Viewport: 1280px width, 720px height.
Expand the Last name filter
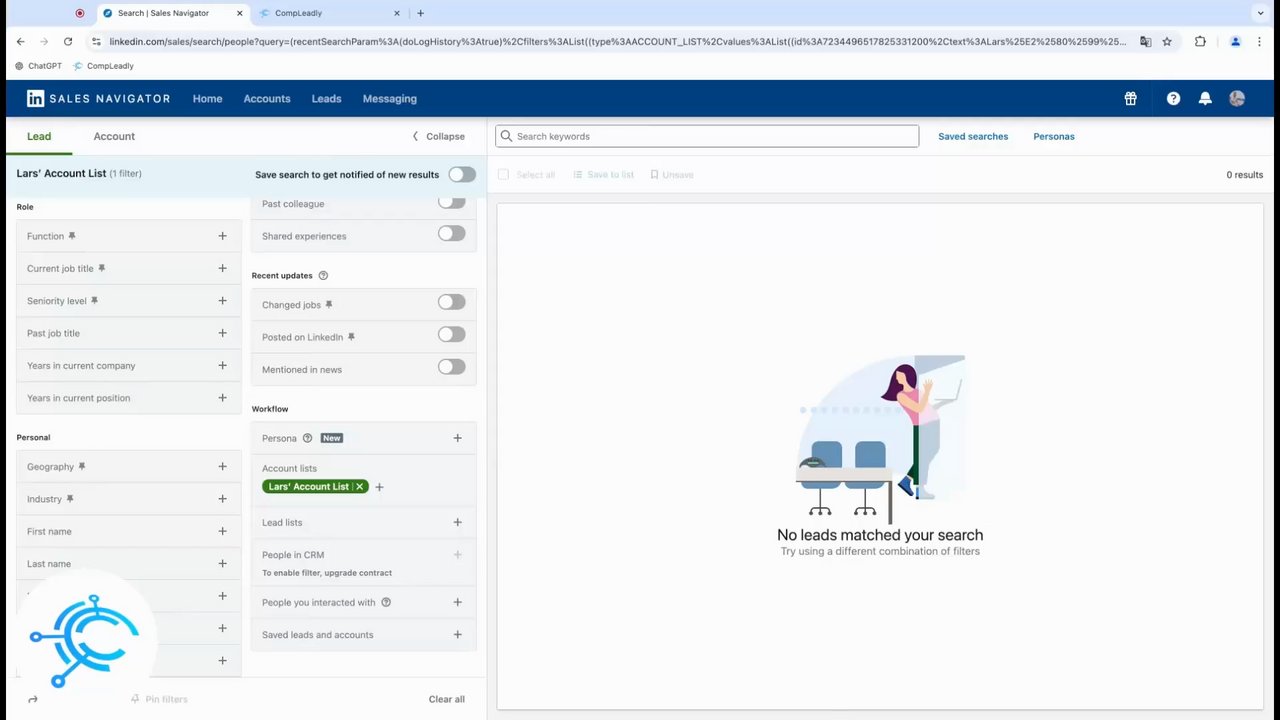[222, 564]
